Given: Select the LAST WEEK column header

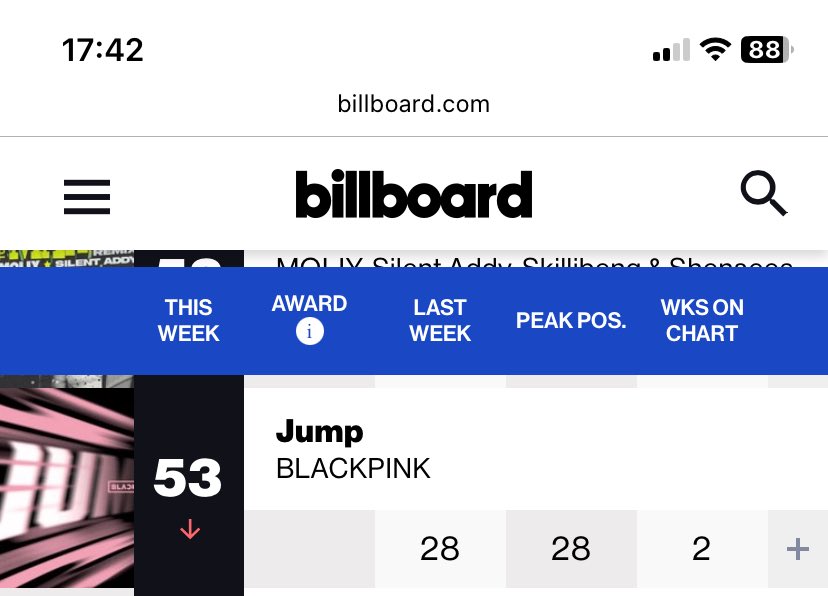Looking at the screenshot, I should (x=440, y=320).
